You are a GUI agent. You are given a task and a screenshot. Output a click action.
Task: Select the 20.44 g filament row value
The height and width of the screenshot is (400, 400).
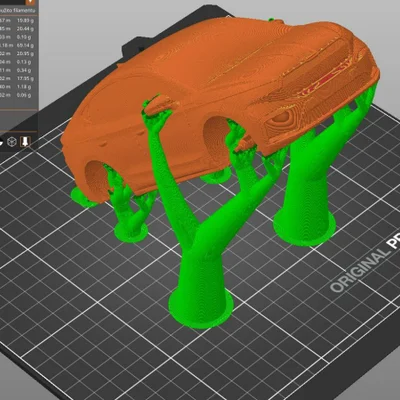click(25, 28)
